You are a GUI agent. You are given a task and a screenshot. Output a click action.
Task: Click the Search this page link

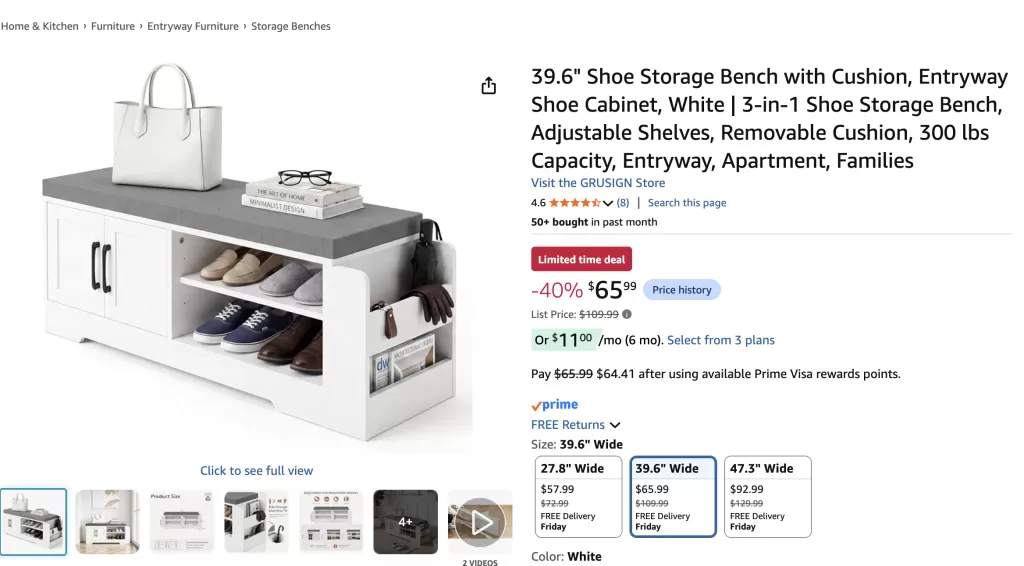pyautogui.click(x=687, y=203)
